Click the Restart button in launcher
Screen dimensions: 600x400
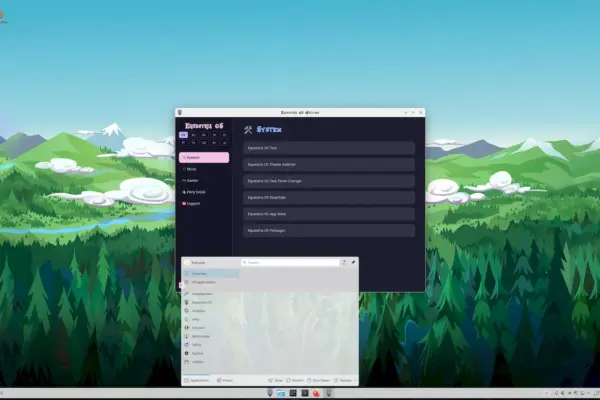click(x=295, y=380)
